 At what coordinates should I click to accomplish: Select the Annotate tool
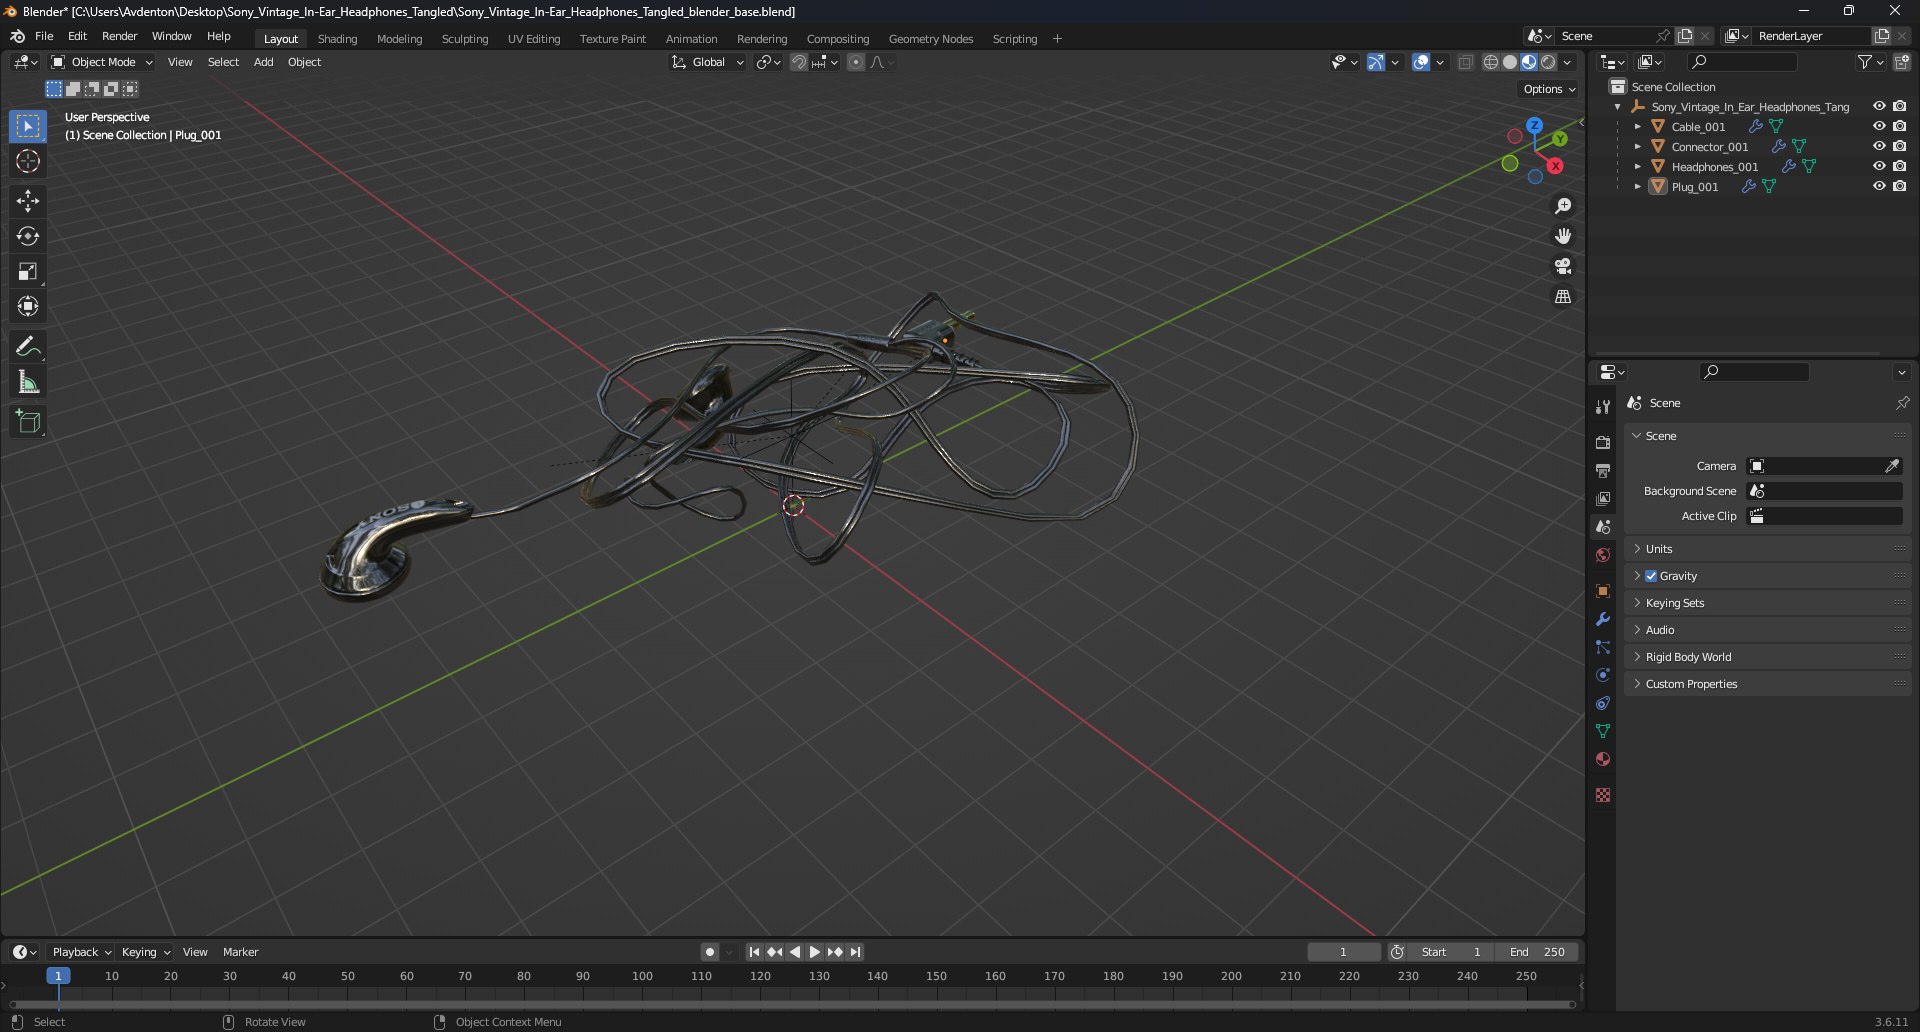point(28,347)
